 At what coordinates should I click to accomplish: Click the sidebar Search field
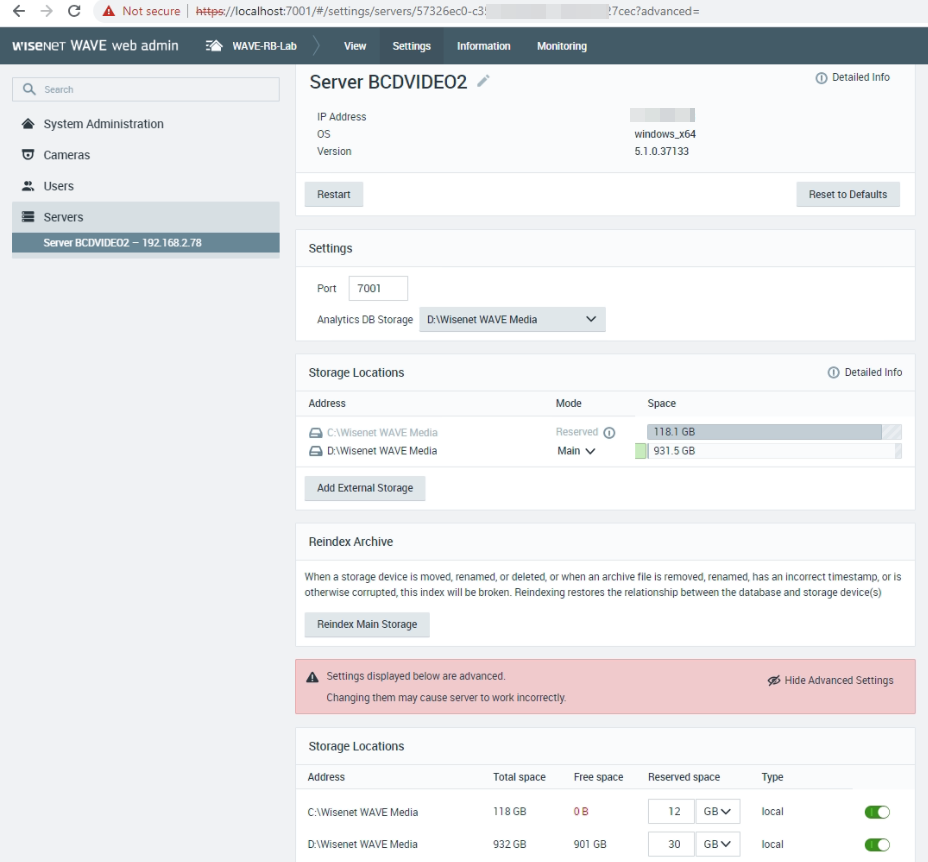click(x=146, y=89)
